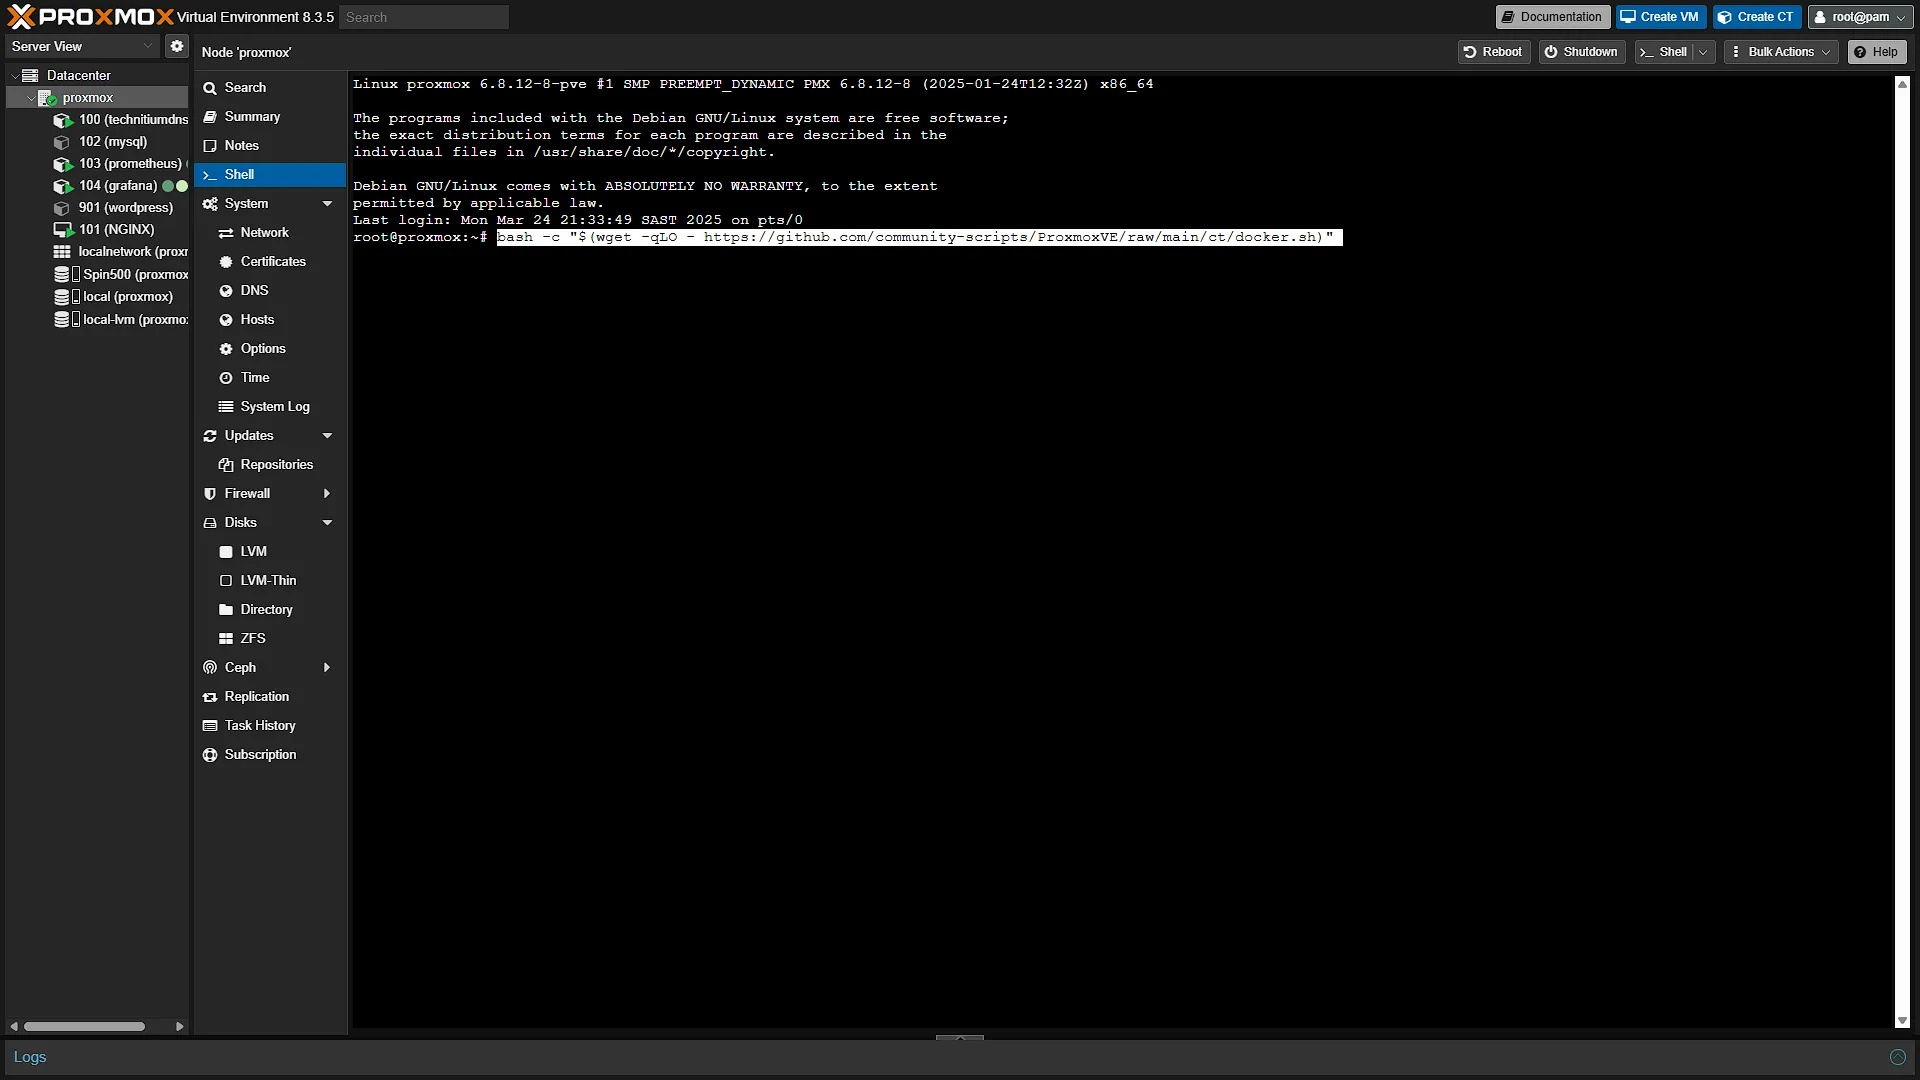Open the Summary panel

pyautogui.click(x=270, y=117)
